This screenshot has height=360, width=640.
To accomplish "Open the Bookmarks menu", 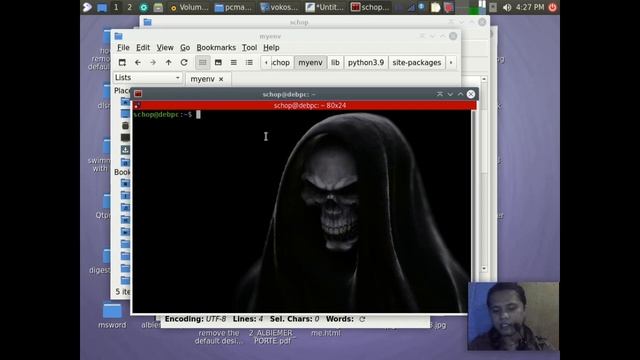I will tap(216, 48).
